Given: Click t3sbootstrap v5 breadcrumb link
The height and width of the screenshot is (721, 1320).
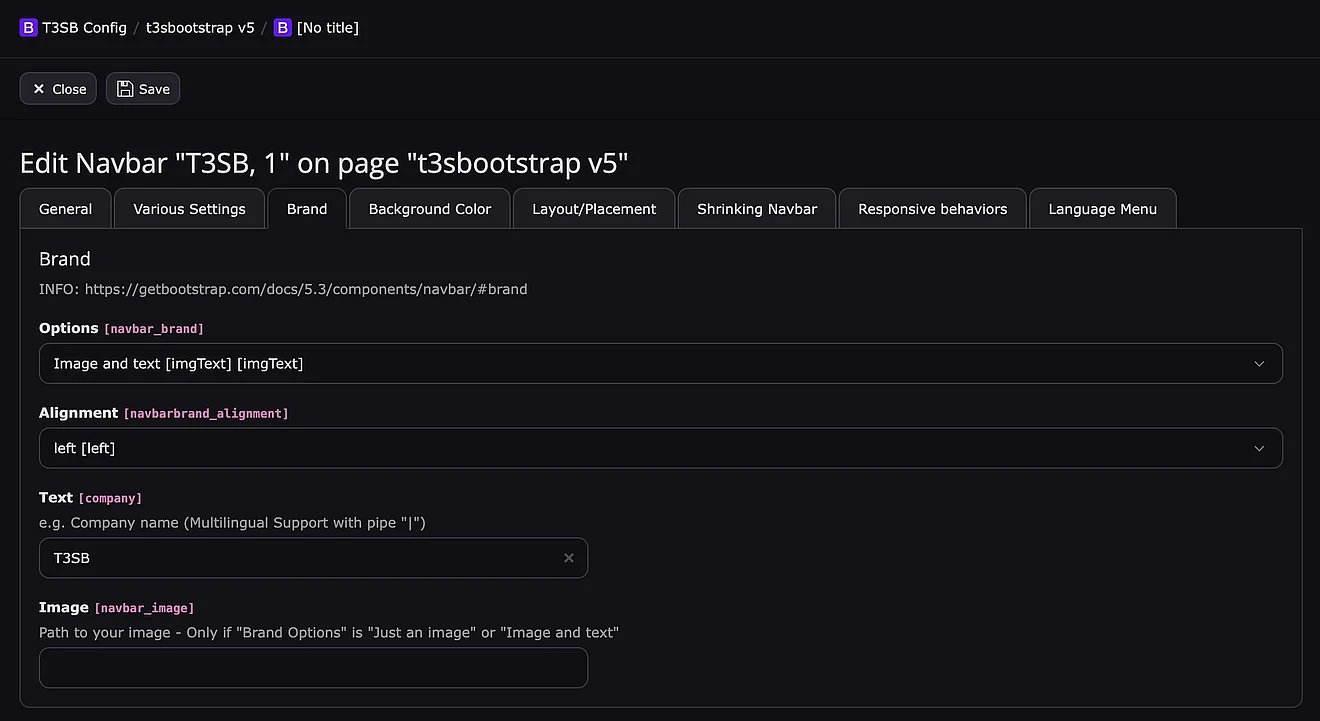Looking at the screenshot, I should (x=200, y=28).
